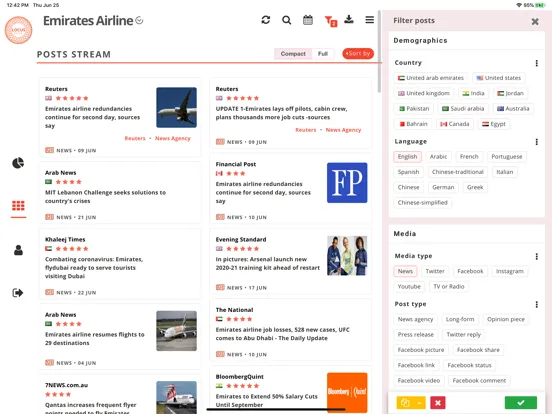Toggle the Arabic language filter
The width and height of the screenshot is (552, 414).
point(438,157)
